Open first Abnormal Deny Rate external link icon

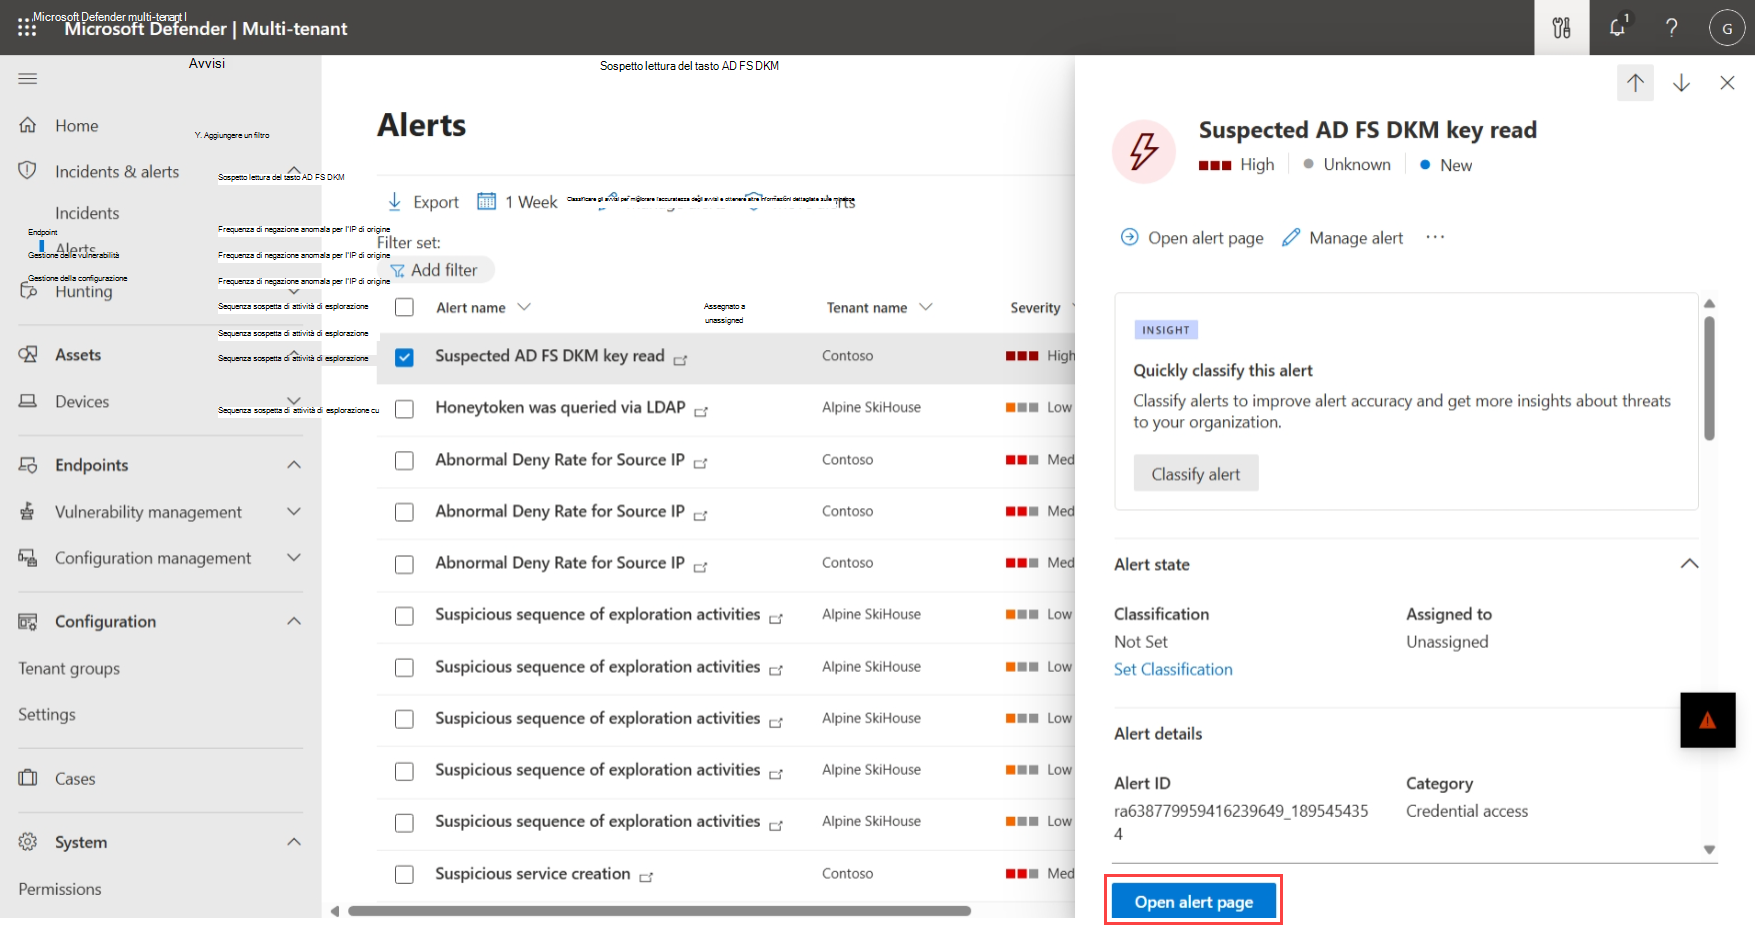[x=700, y=463]
